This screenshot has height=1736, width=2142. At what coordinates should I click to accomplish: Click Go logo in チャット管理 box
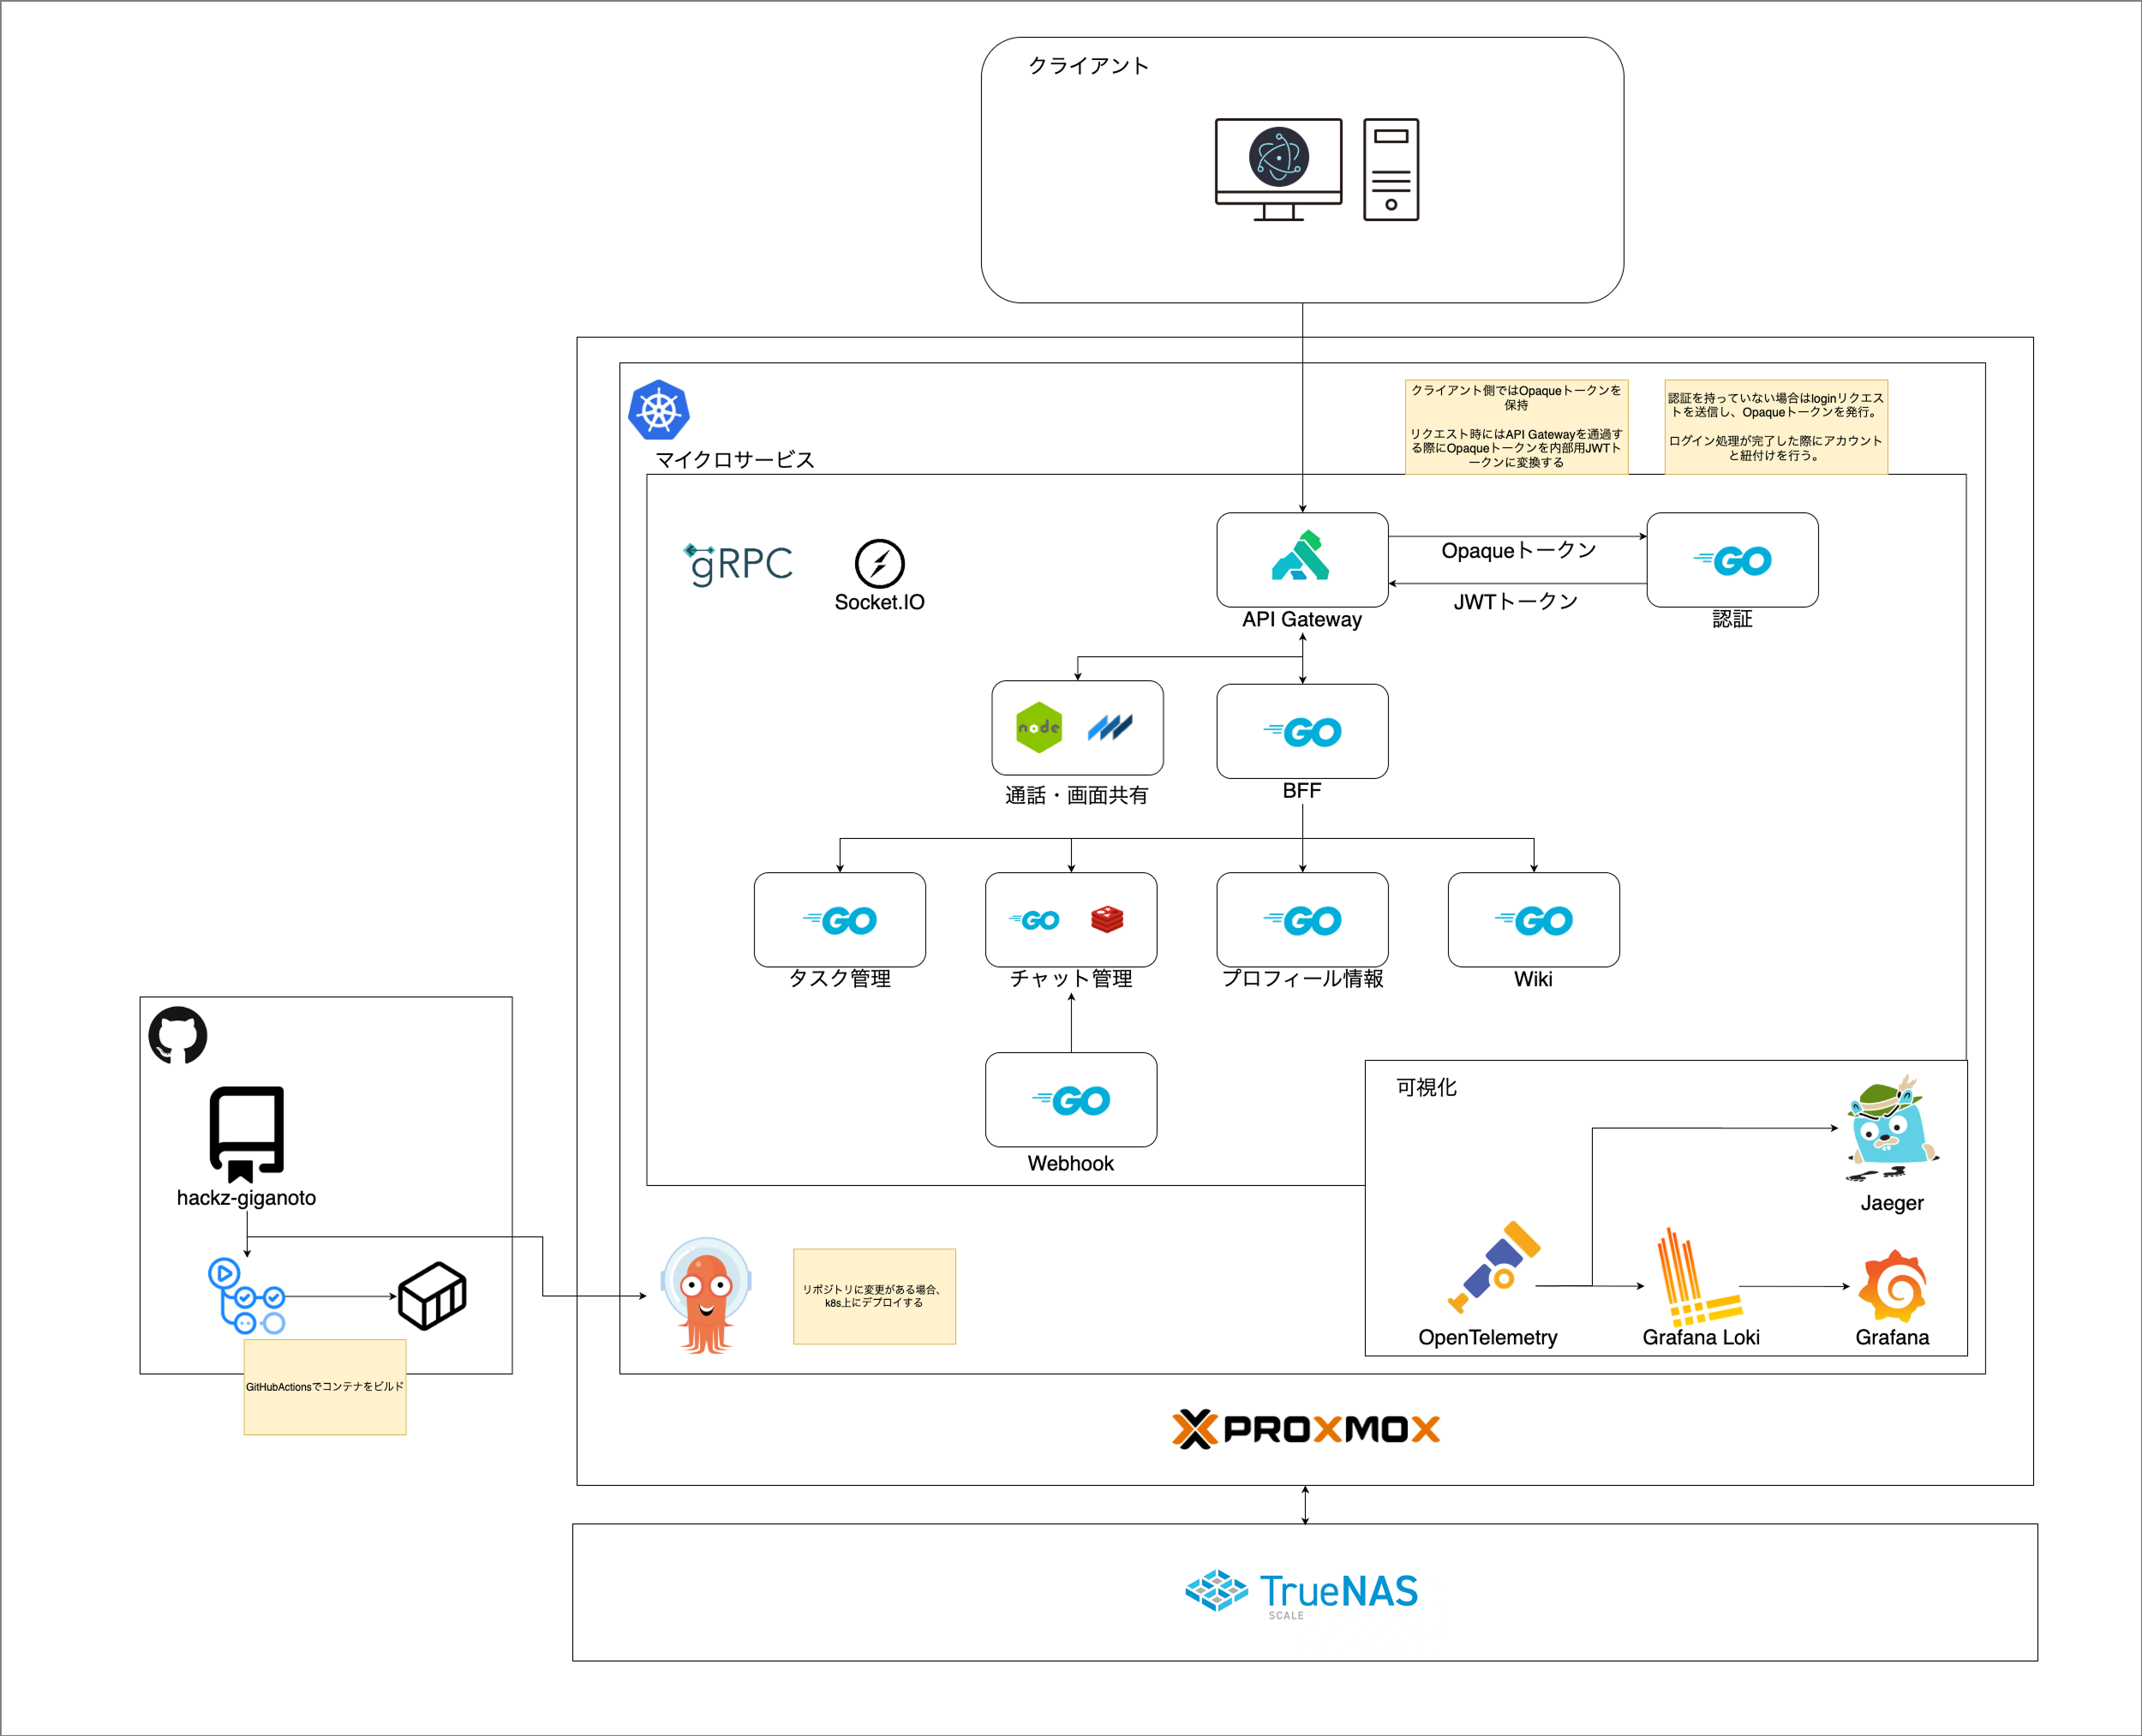click(x=1034, y=920)
